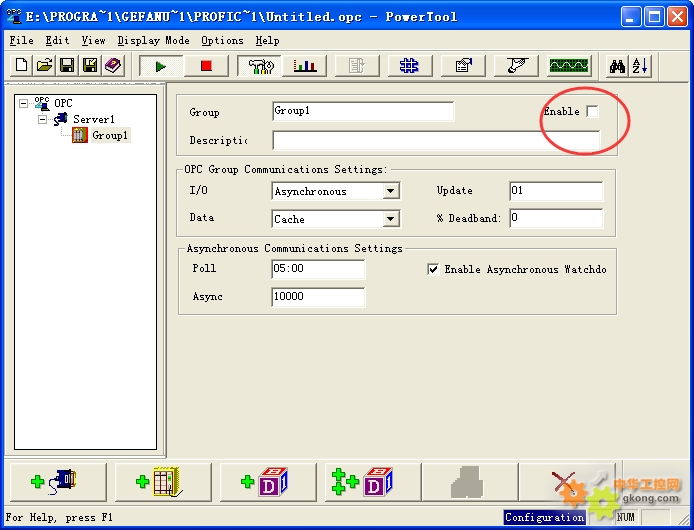Image resolution: width=694 pixels, height=530 pixels.
Task: Click the Poll time field
Action: tap(318, 269)
